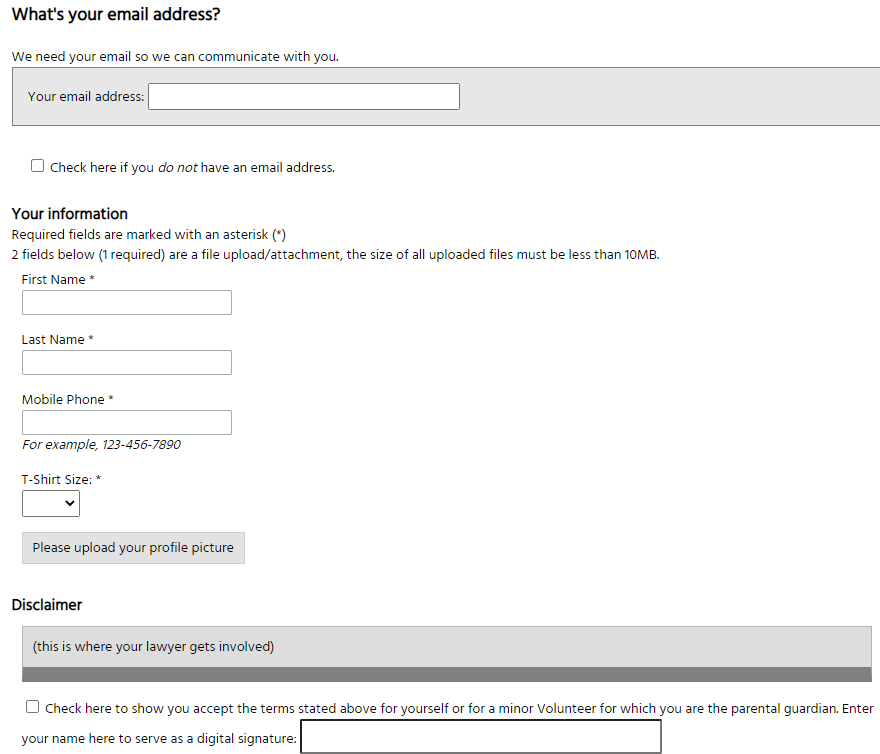Click into the Mobile Phone field
The height and width of the screenshot is (754, 880).
[x=127, y=423]
